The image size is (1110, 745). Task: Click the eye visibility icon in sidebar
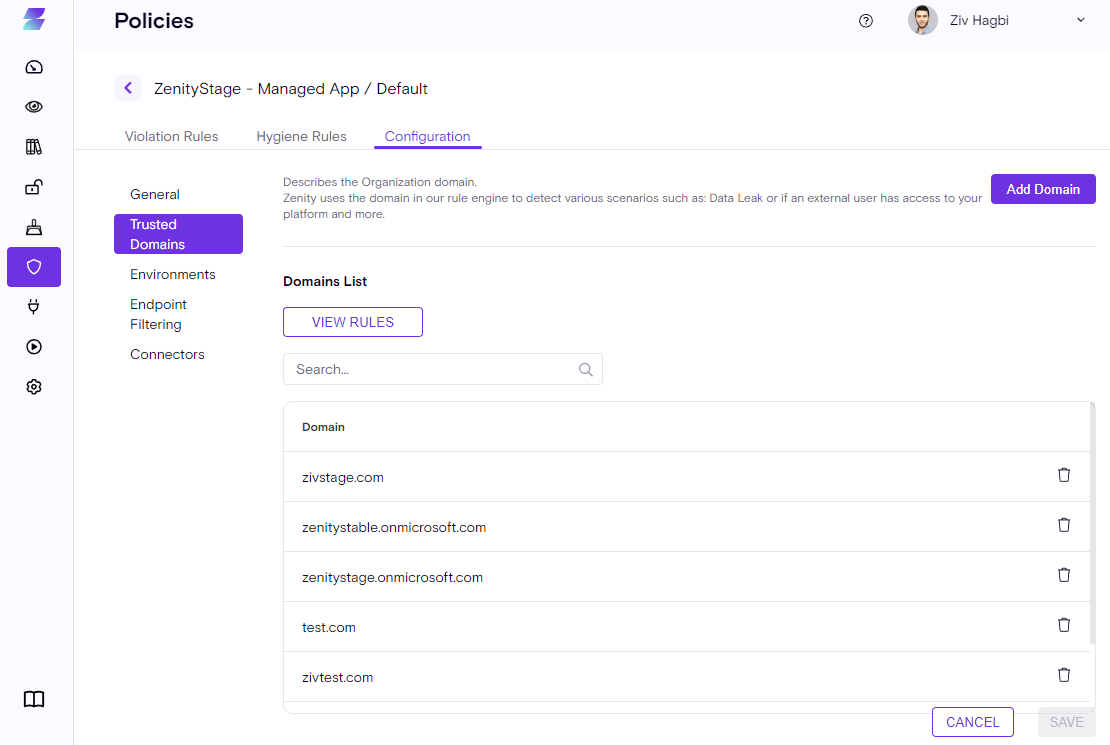pyautogui.click(x=34, y=107)
